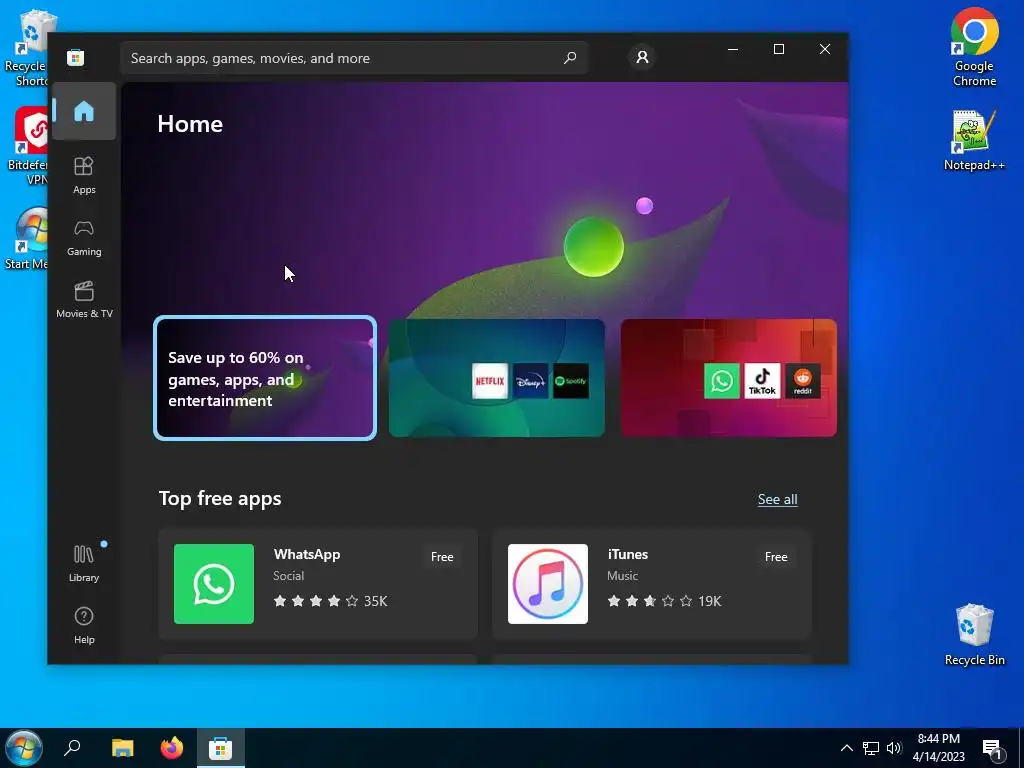Open the user account profile icon

coord(642,57)
